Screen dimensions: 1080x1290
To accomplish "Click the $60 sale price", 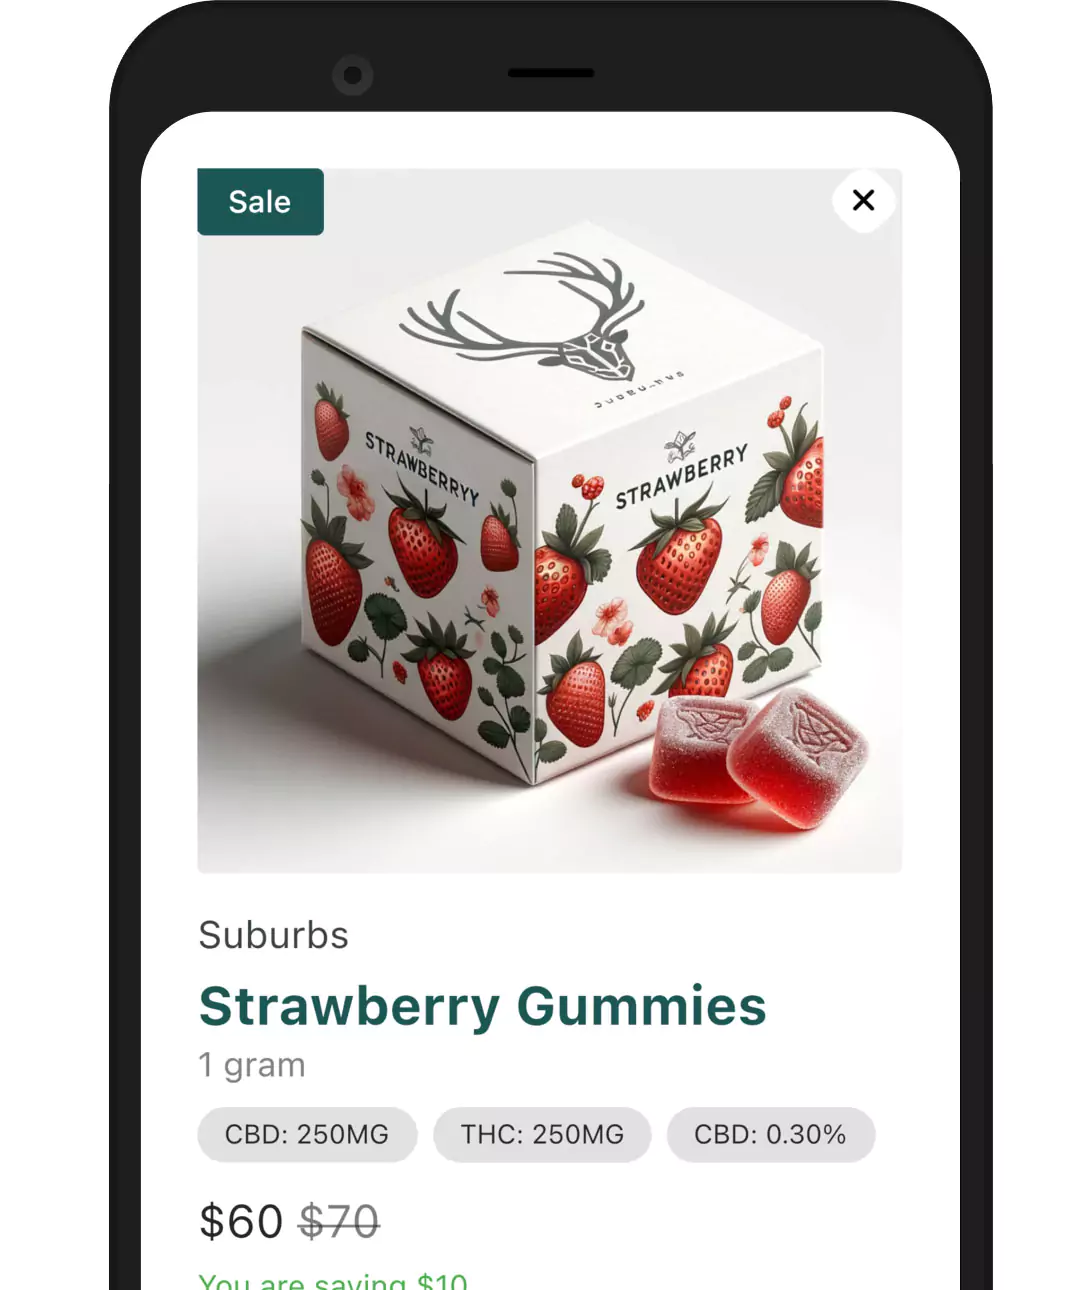I will (x=241, y=1222).
